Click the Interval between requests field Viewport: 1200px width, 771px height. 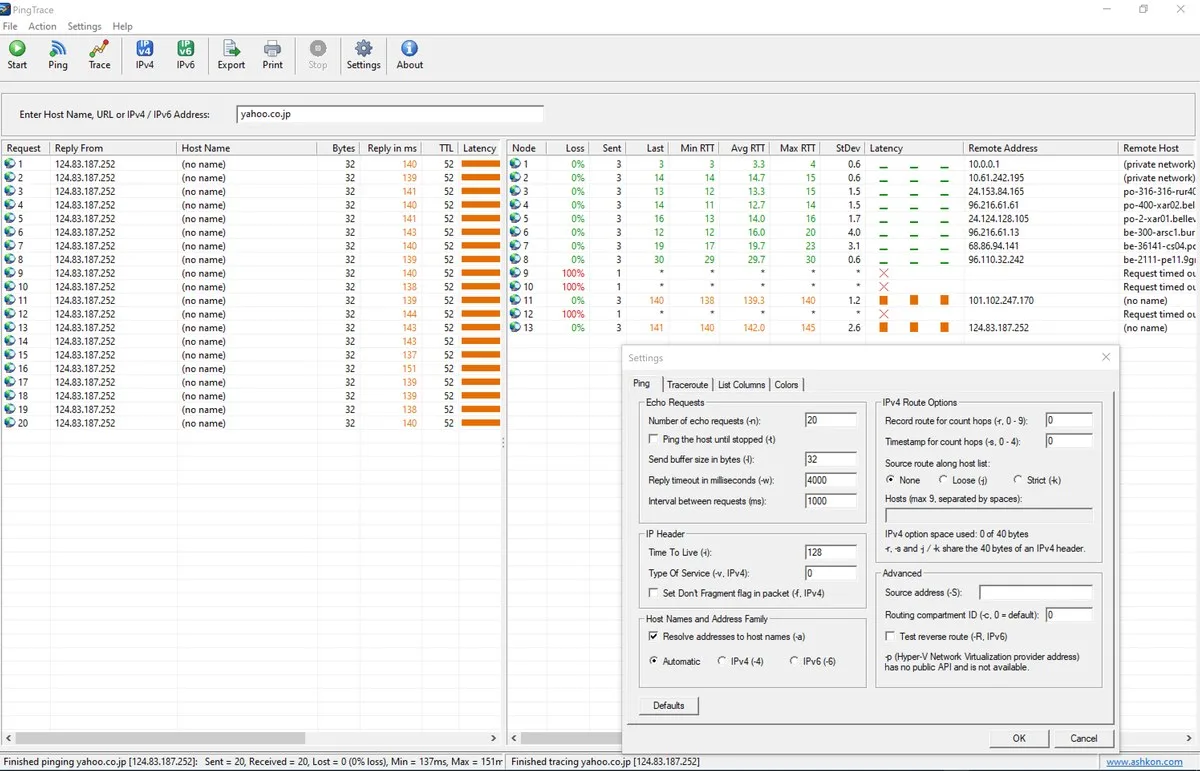(831, 501)
